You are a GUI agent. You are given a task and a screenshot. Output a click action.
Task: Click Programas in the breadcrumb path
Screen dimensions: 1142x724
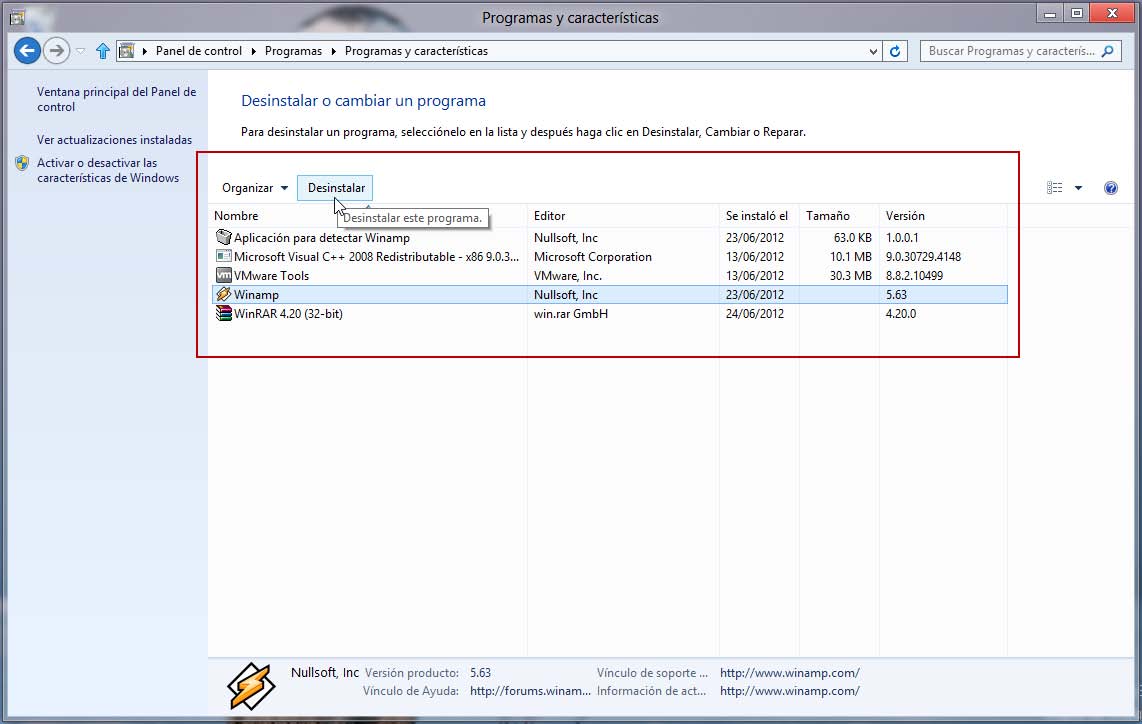tap(293, 51)
